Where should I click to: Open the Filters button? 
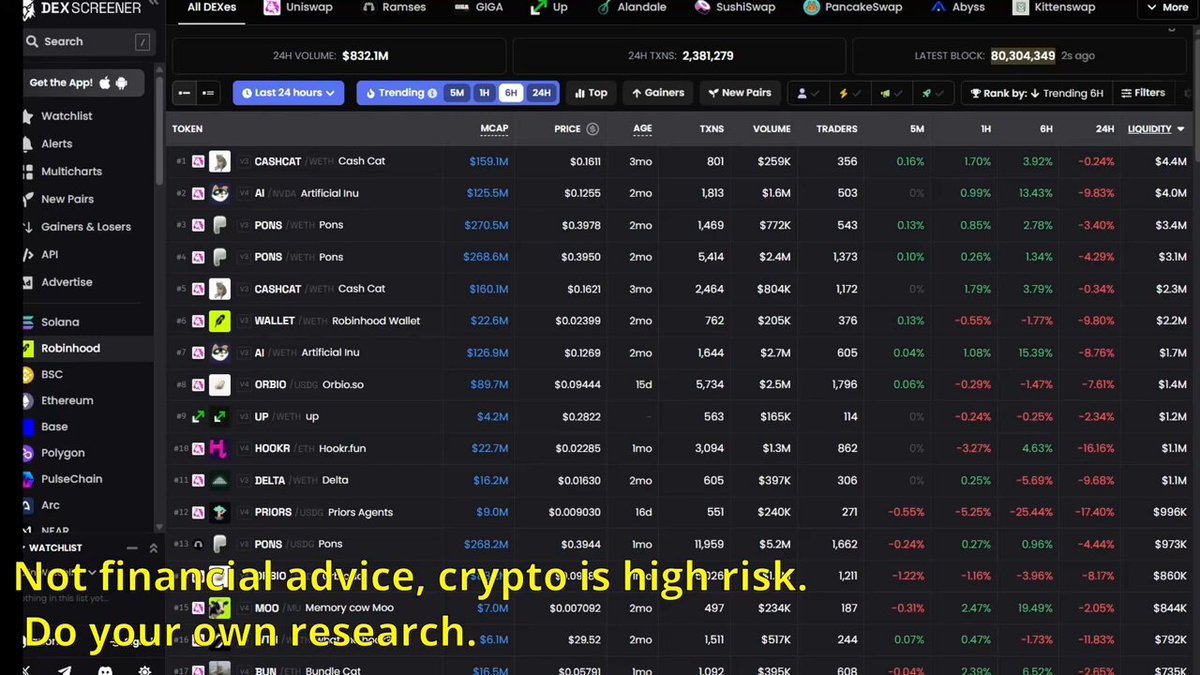[x=1142, y=93]
